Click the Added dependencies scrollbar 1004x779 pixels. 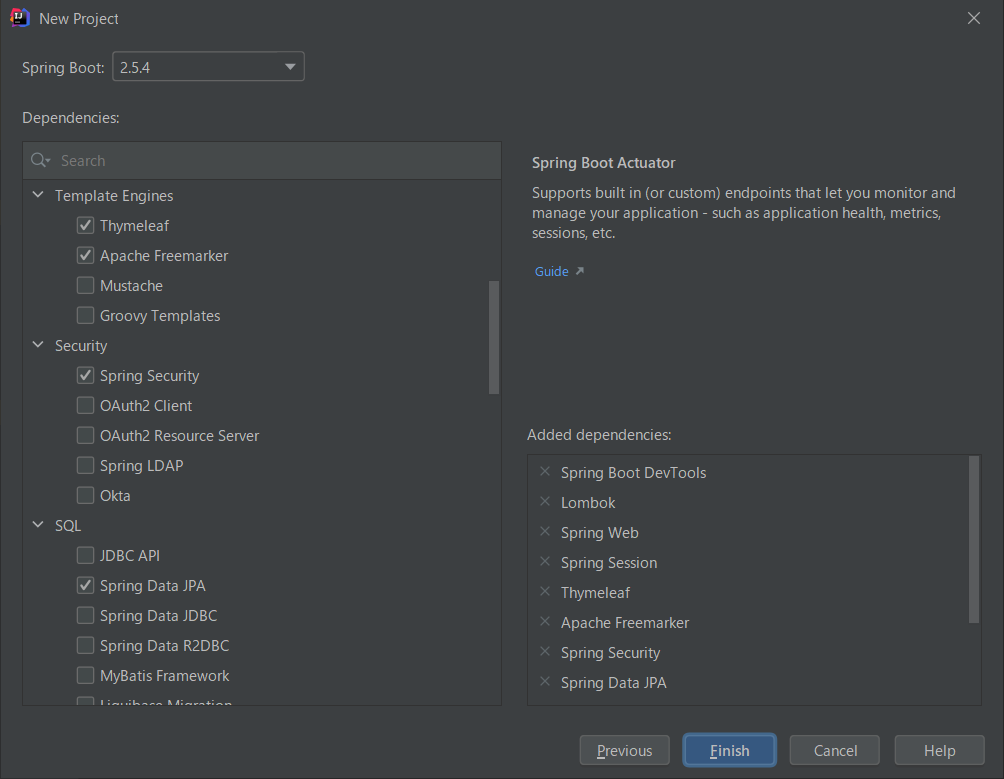pos(974,539)
